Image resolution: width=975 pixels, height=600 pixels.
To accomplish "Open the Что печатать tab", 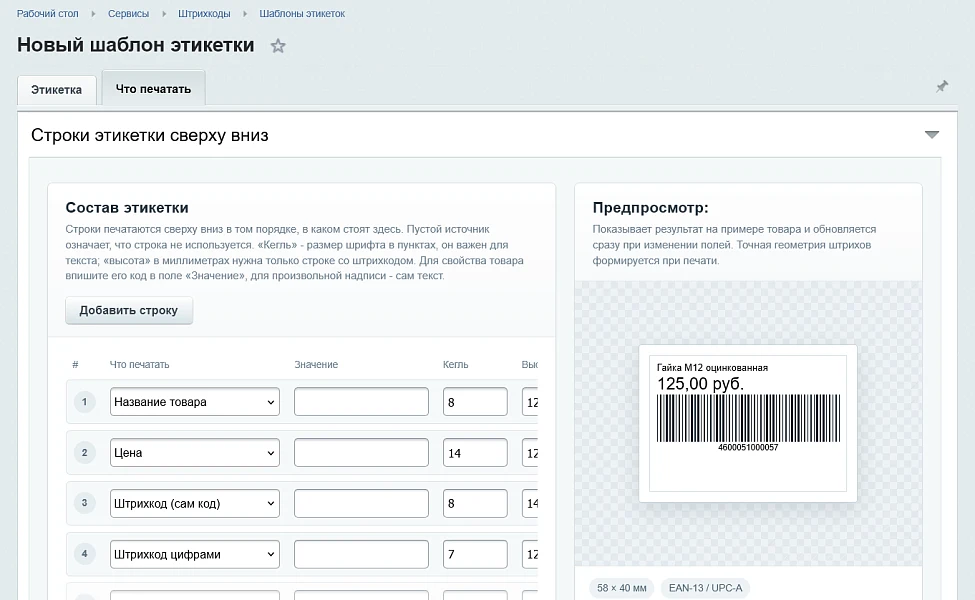I will 154,88.
